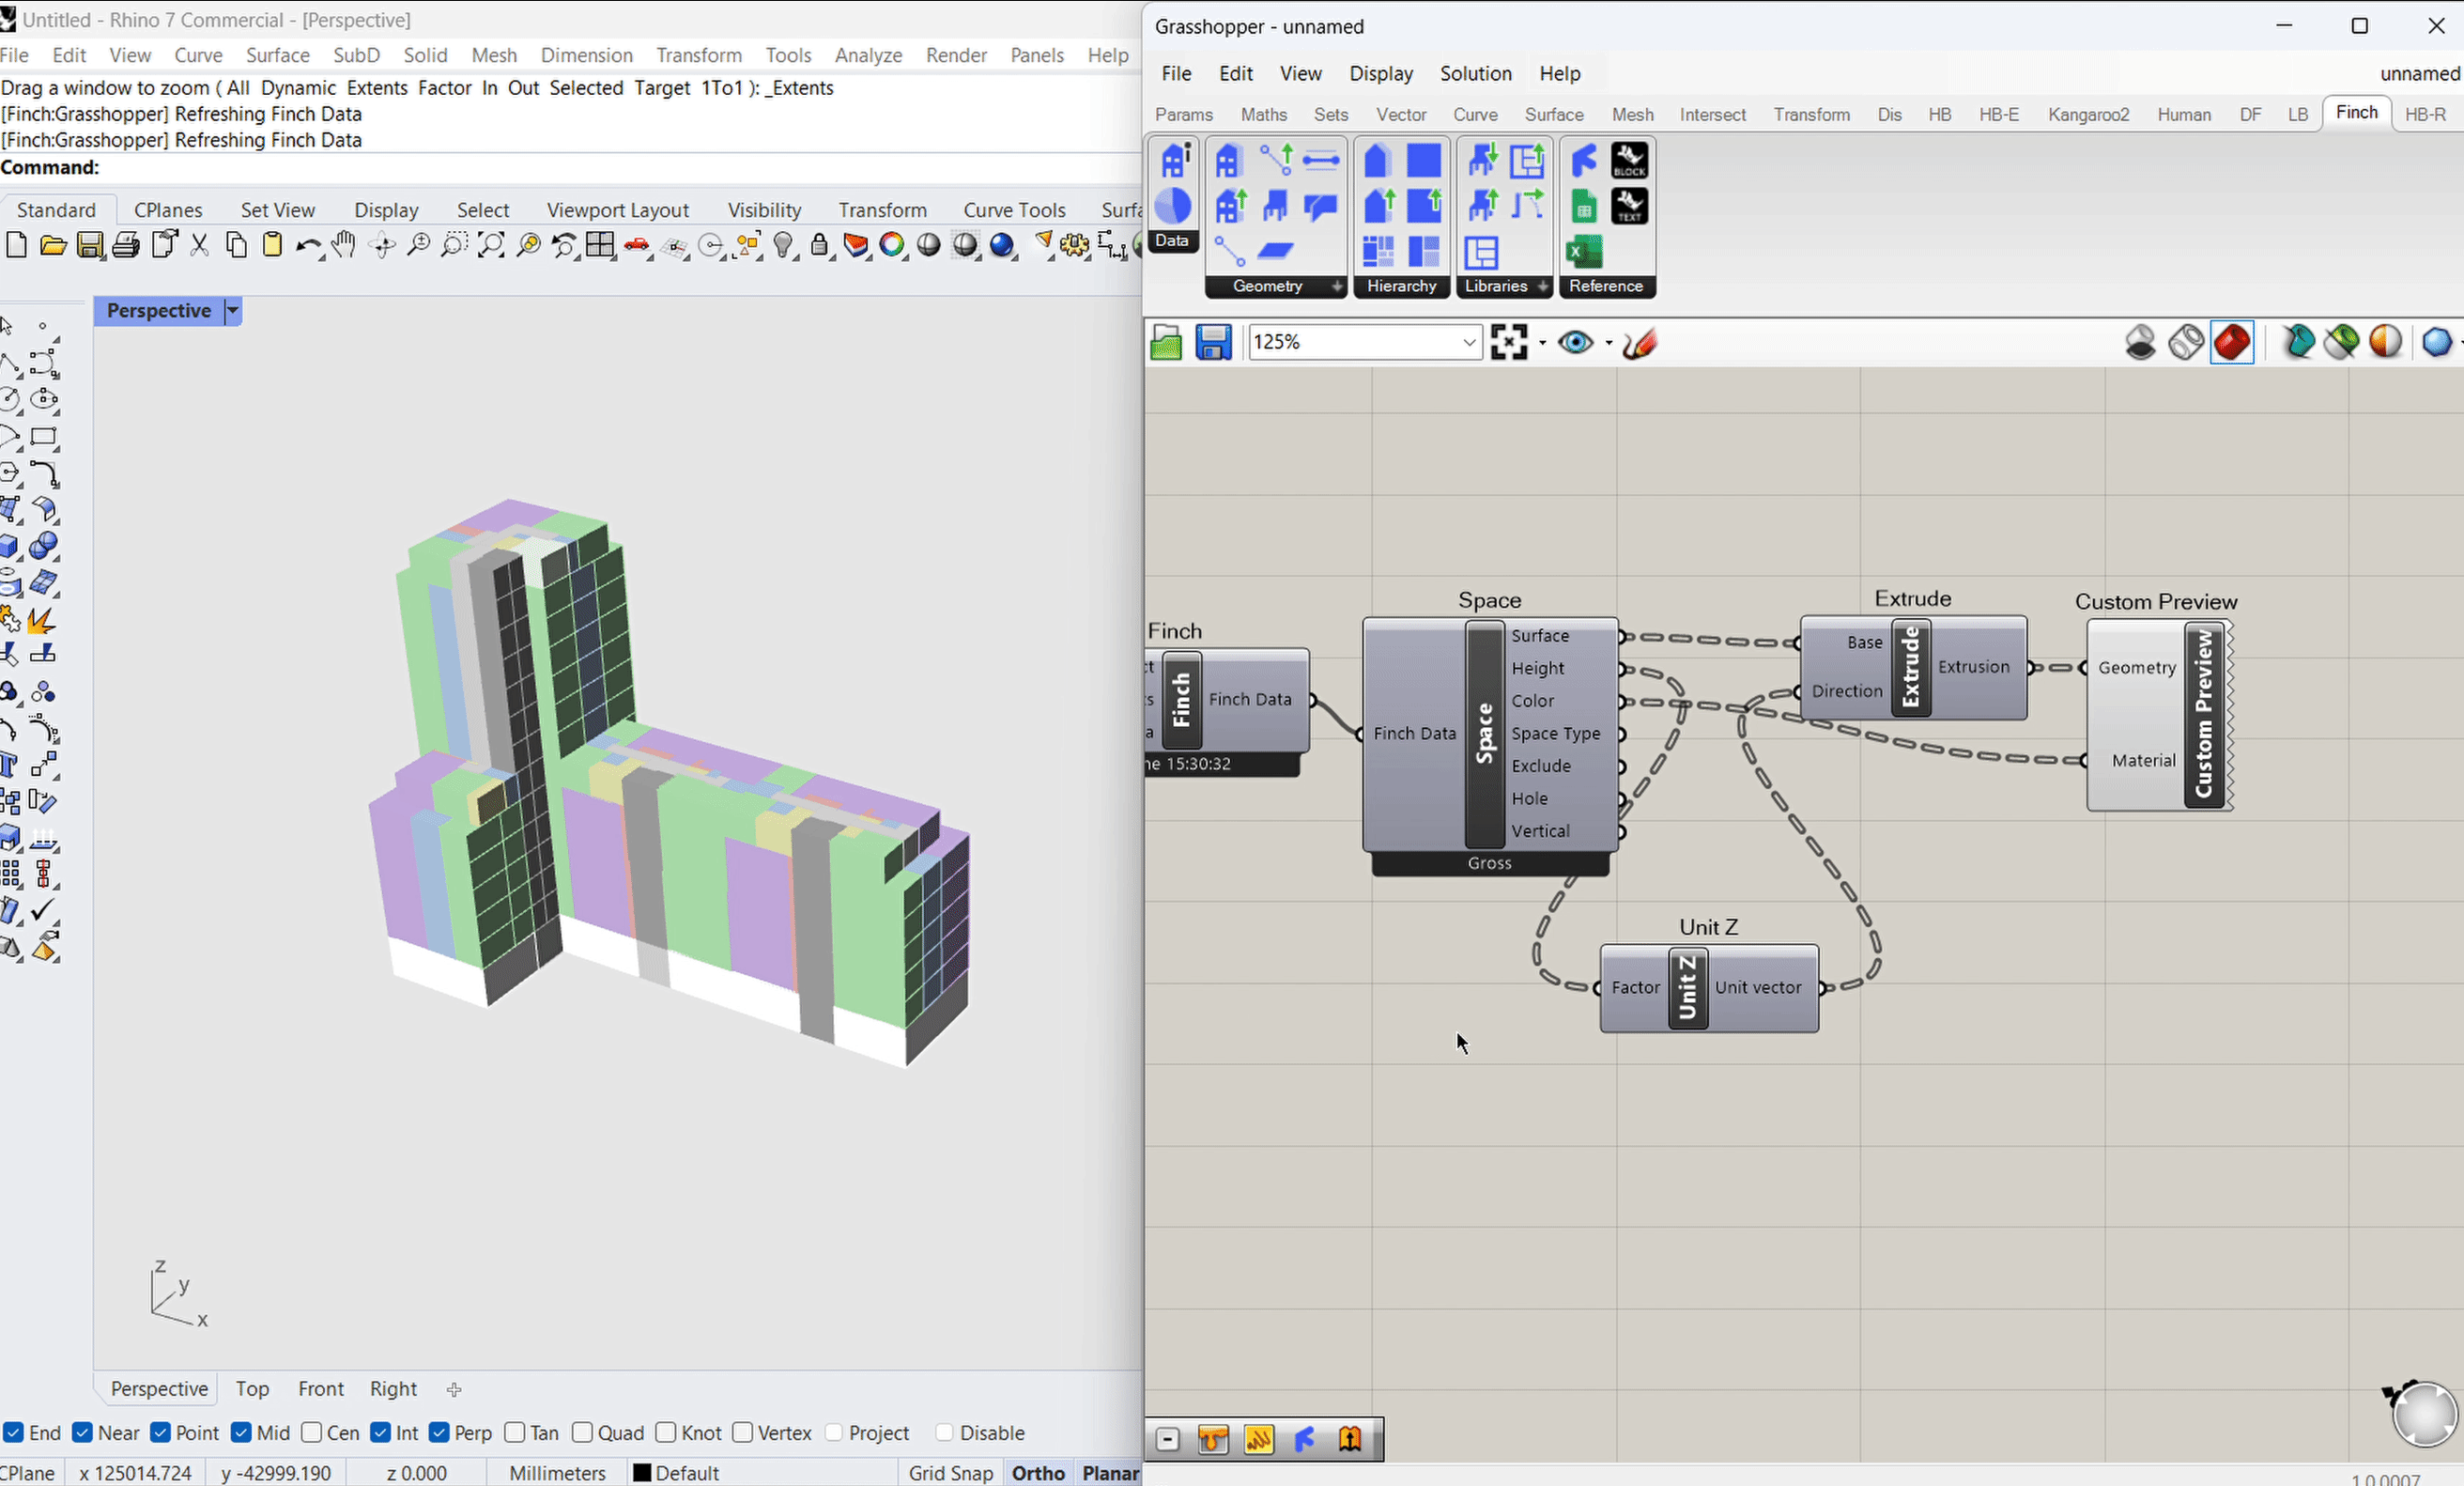The height and width of the screenshot is (1486, 2464).
Task: Expand the Geometry panel plus button
Action: pyautogui.click(x=1337, y=287)
